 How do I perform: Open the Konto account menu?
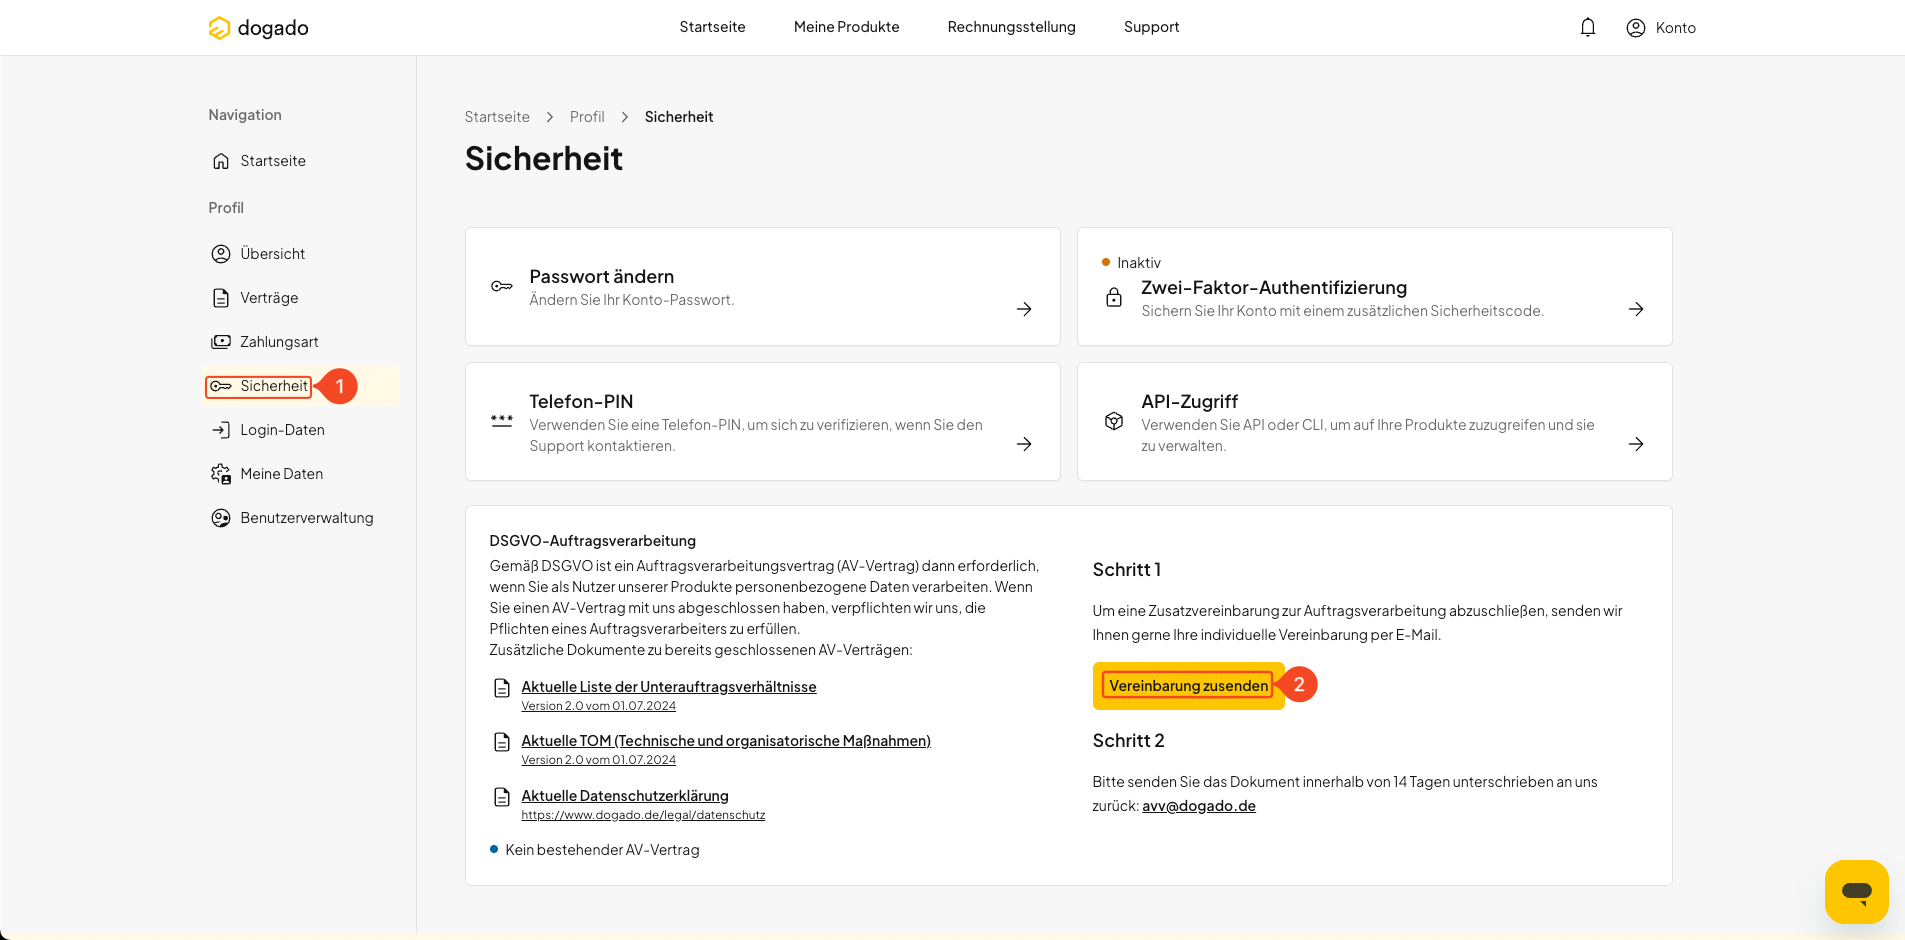pyautogui.click(x=1661, y=28)
